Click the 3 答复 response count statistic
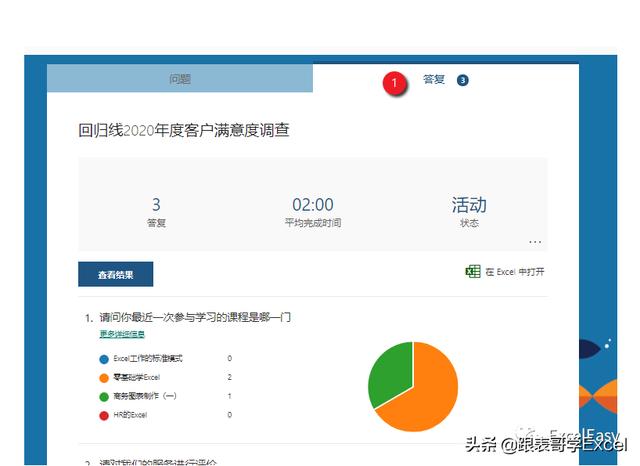The image size is (640, 466). pyautogui.click(x=156, y=205)
